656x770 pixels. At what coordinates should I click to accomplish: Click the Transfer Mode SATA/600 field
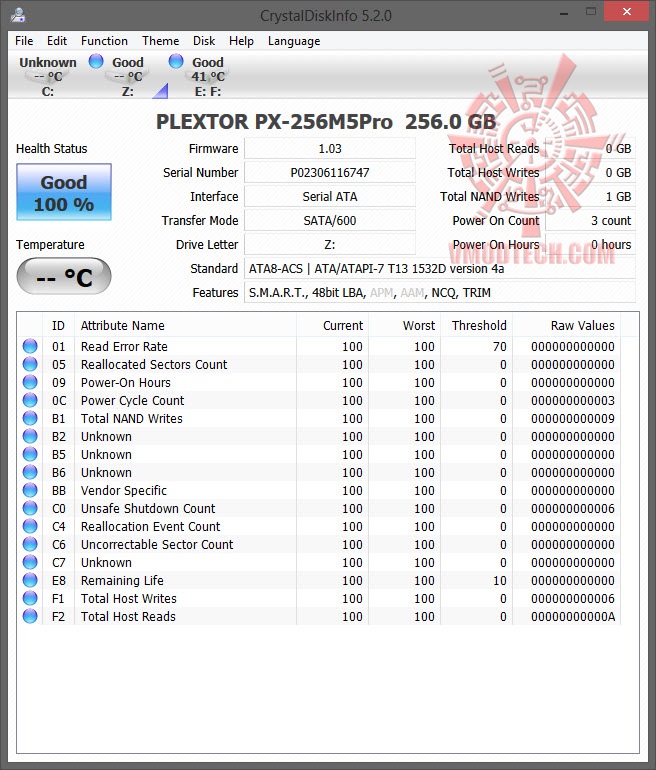[329, 220]
